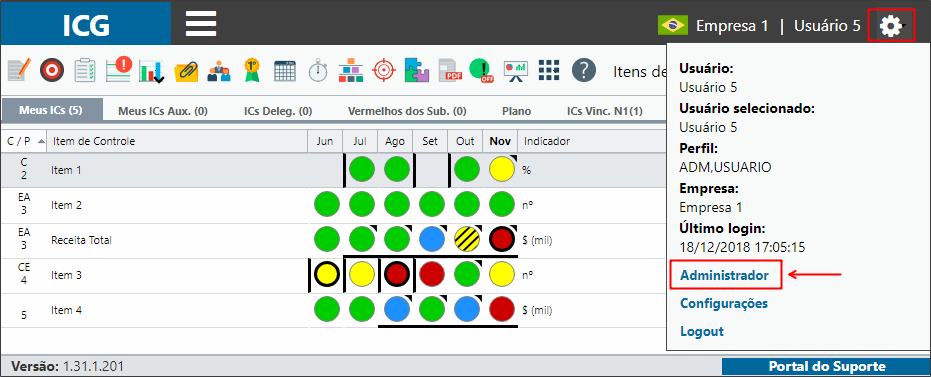Select the Item 2 row
Image resolution: width=931 pixels, height=377 pixels.
tap(332, 205)
